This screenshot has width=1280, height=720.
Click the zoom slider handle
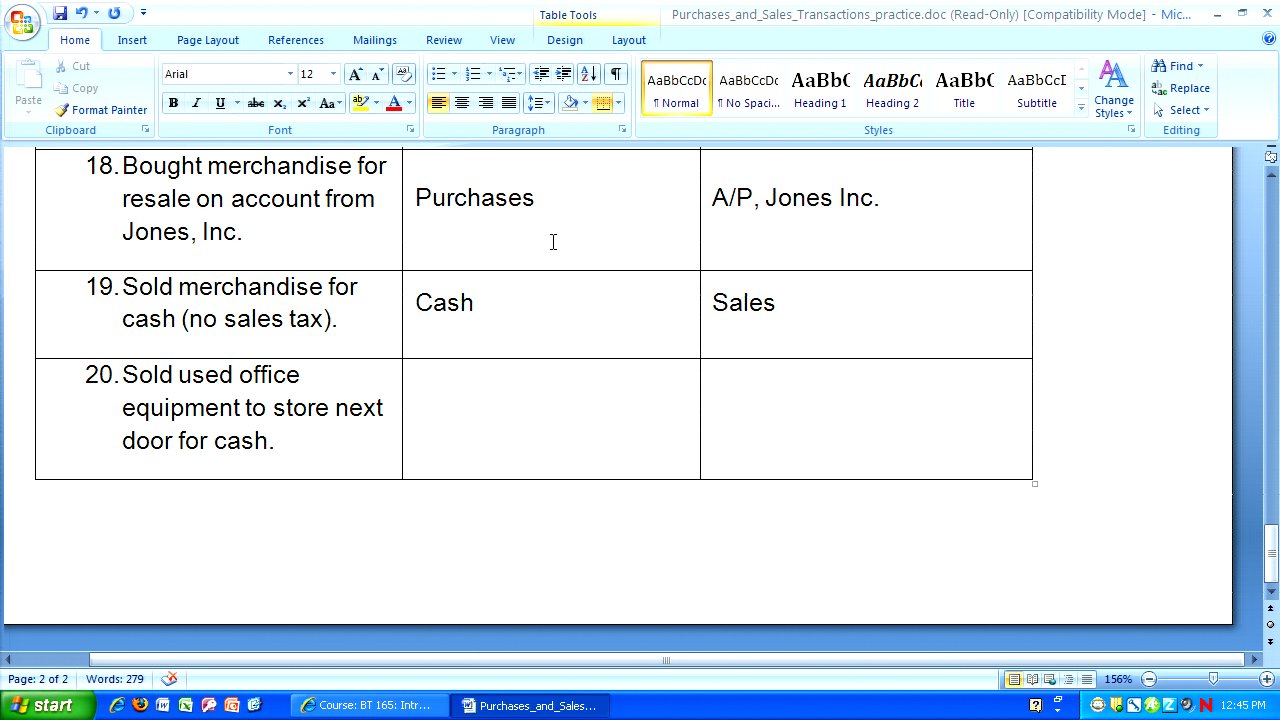(1212, 680)
